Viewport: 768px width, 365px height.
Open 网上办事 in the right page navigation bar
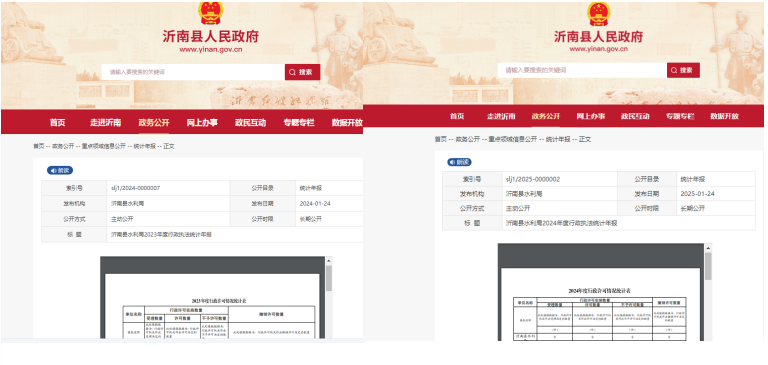590,117
